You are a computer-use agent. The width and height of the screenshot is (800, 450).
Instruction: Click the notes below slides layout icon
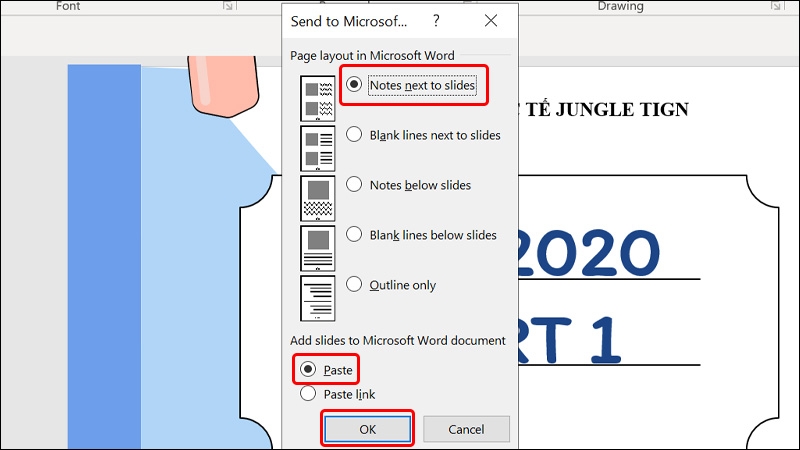tap(317, 198)
